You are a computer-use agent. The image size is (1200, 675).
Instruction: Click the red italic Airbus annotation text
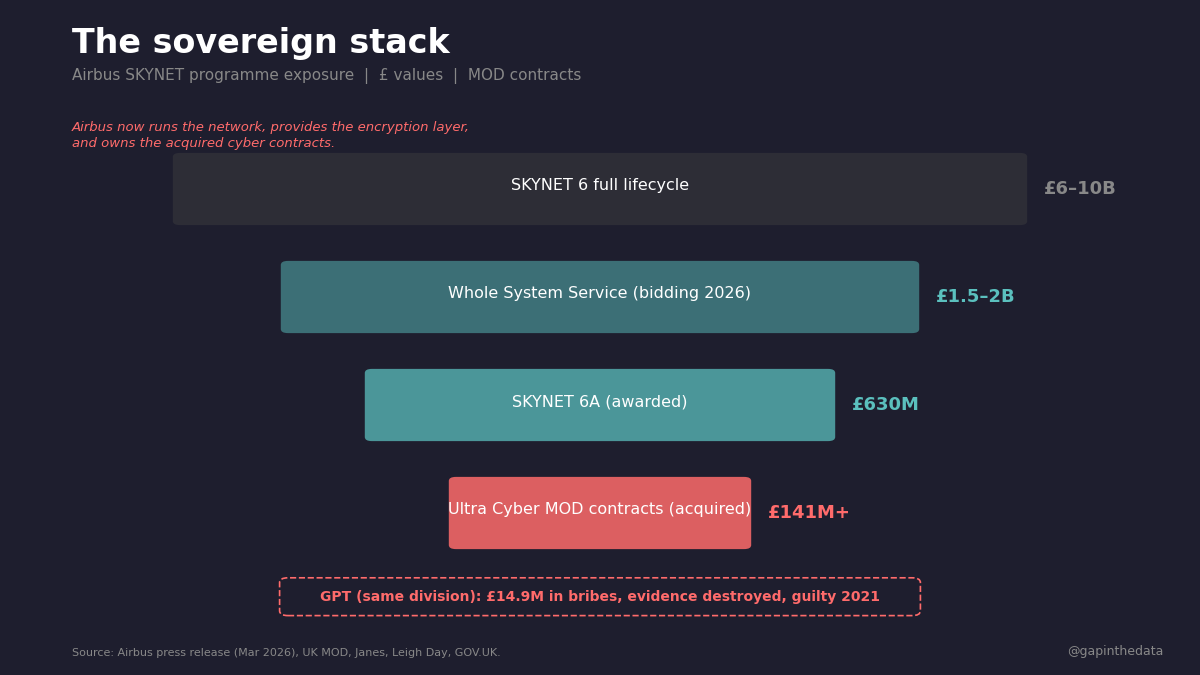click(x=270, y=135)
